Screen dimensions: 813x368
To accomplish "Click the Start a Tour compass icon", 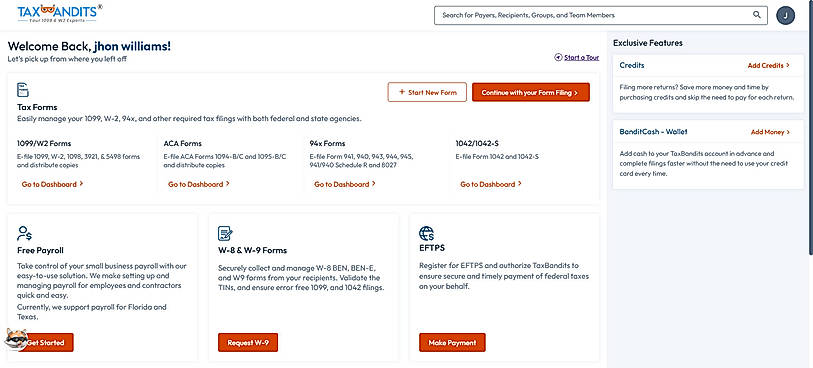I will coord(558,58).
